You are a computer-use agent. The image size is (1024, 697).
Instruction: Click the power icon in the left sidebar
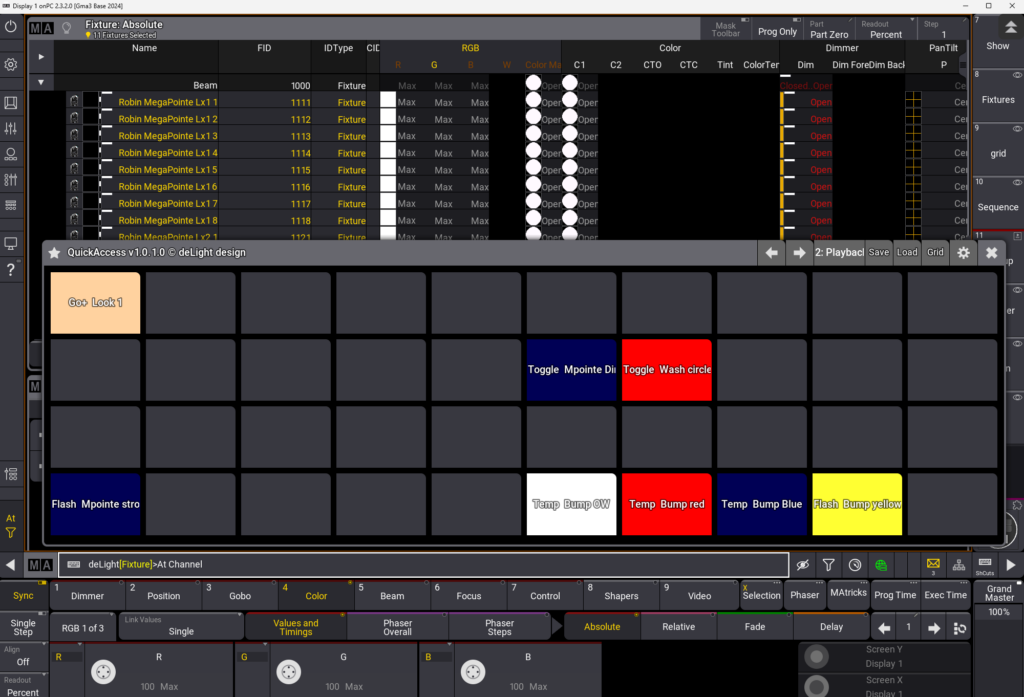pos(11,27)
